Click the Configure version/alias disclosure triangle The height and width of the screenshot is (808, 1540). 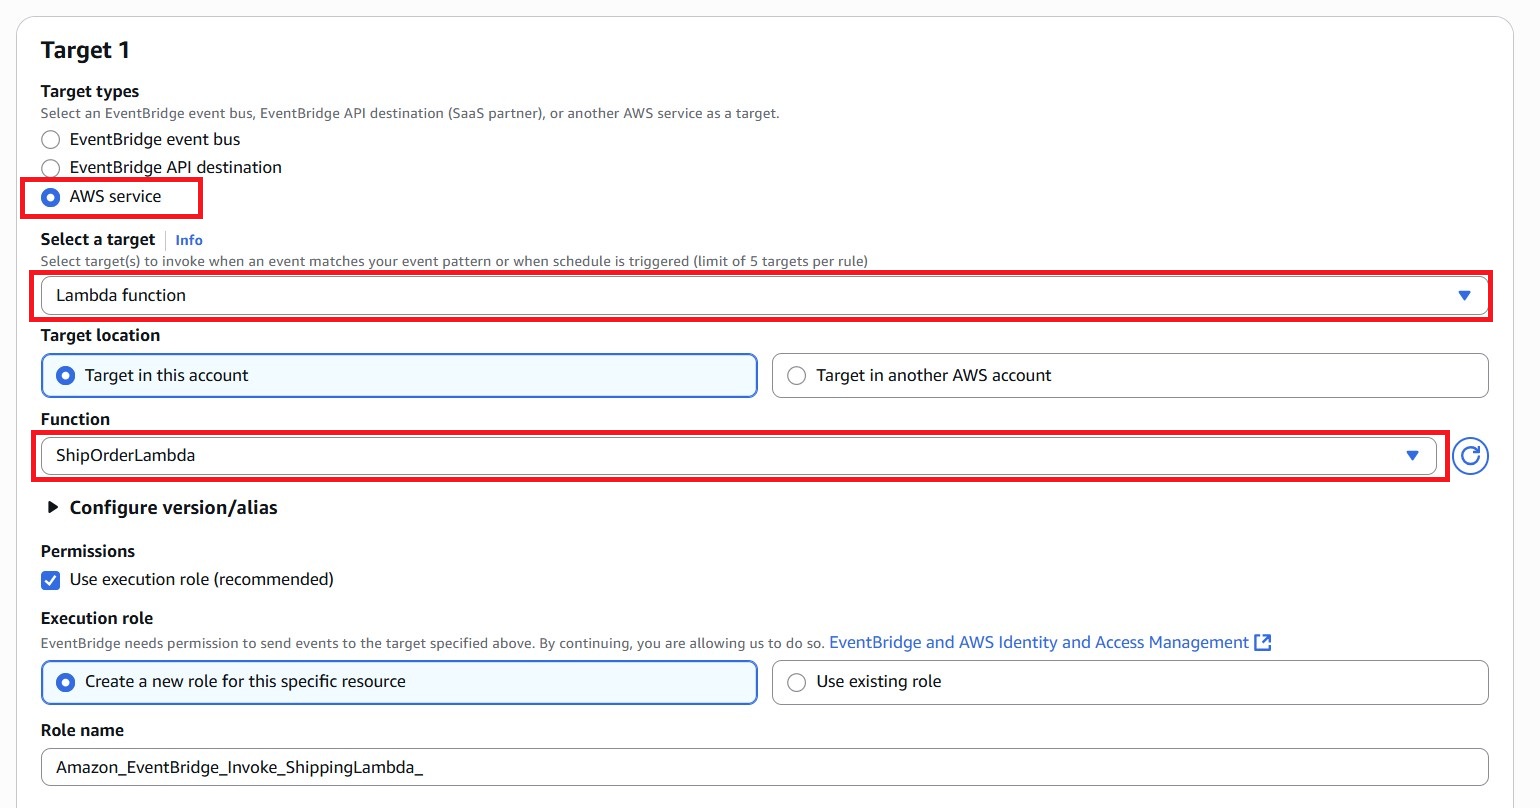[x=53, y=507]
